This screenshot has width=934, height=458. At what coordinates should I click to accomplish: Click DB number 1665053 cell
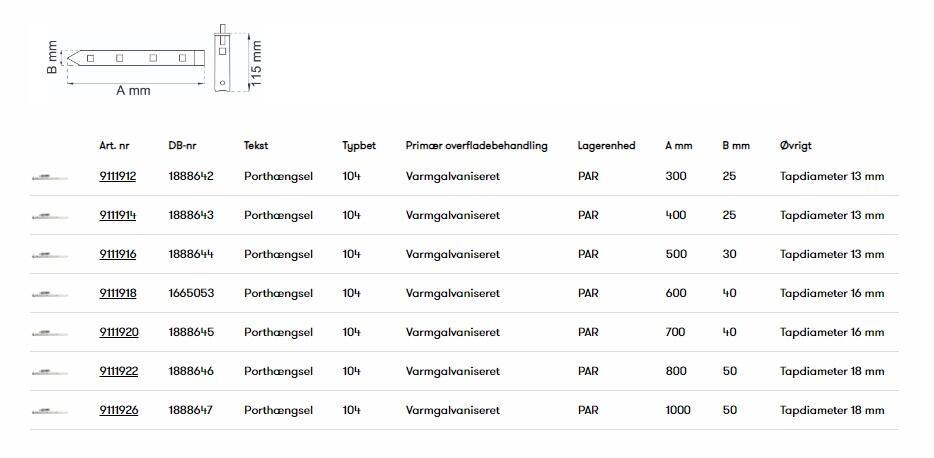[x=191, y=293]
